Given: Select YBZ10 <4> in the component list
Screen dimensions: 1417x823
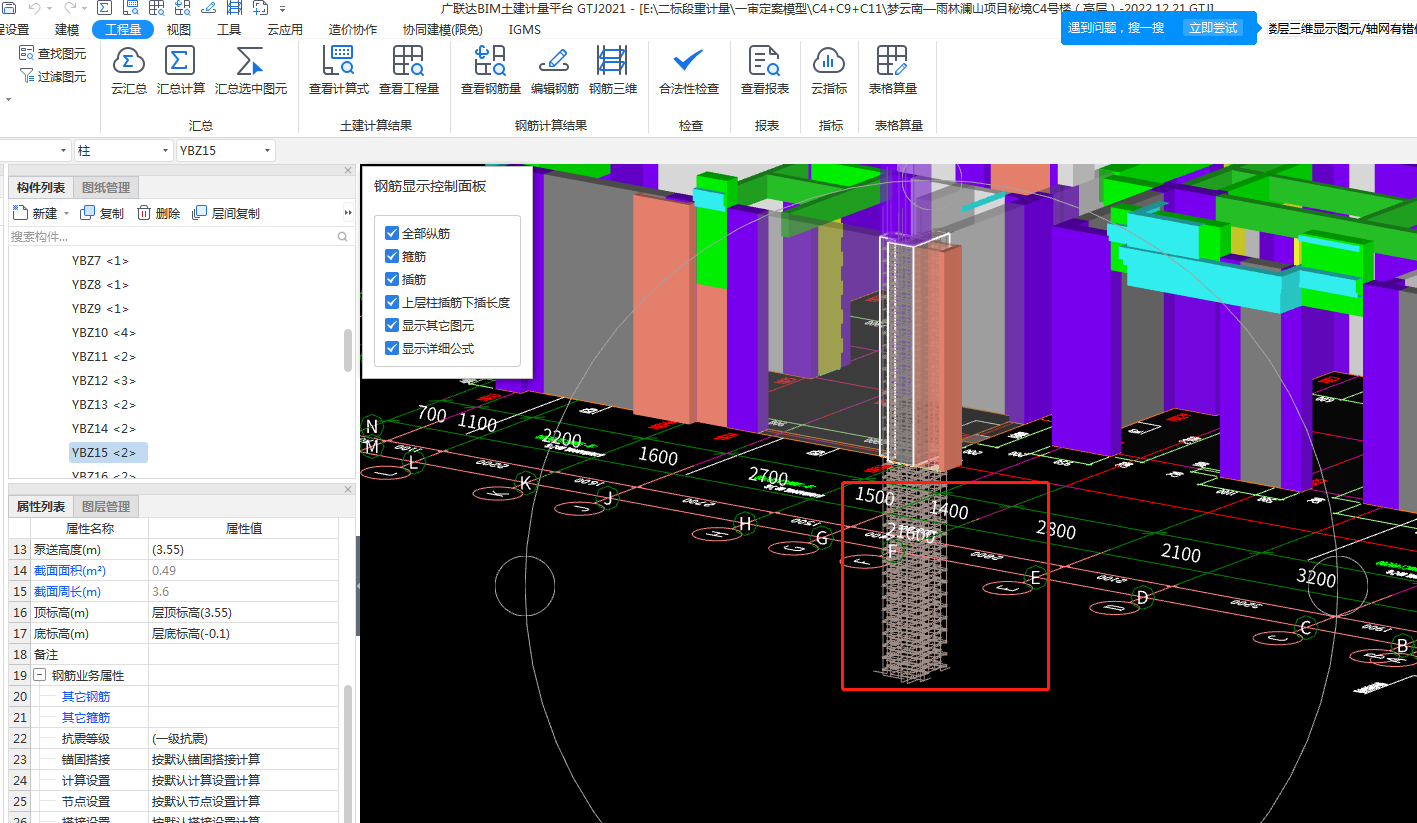Looking at the screenshot, I should coord(104,332).
